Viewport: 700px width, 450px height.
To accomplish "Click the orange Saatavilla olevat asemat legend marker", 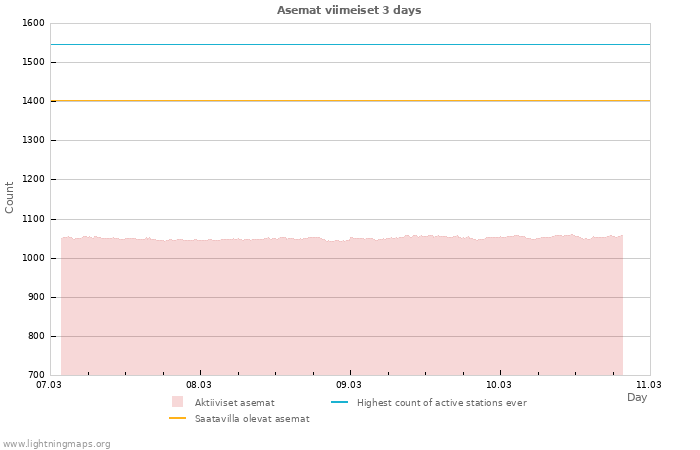I will click(177, 418).
